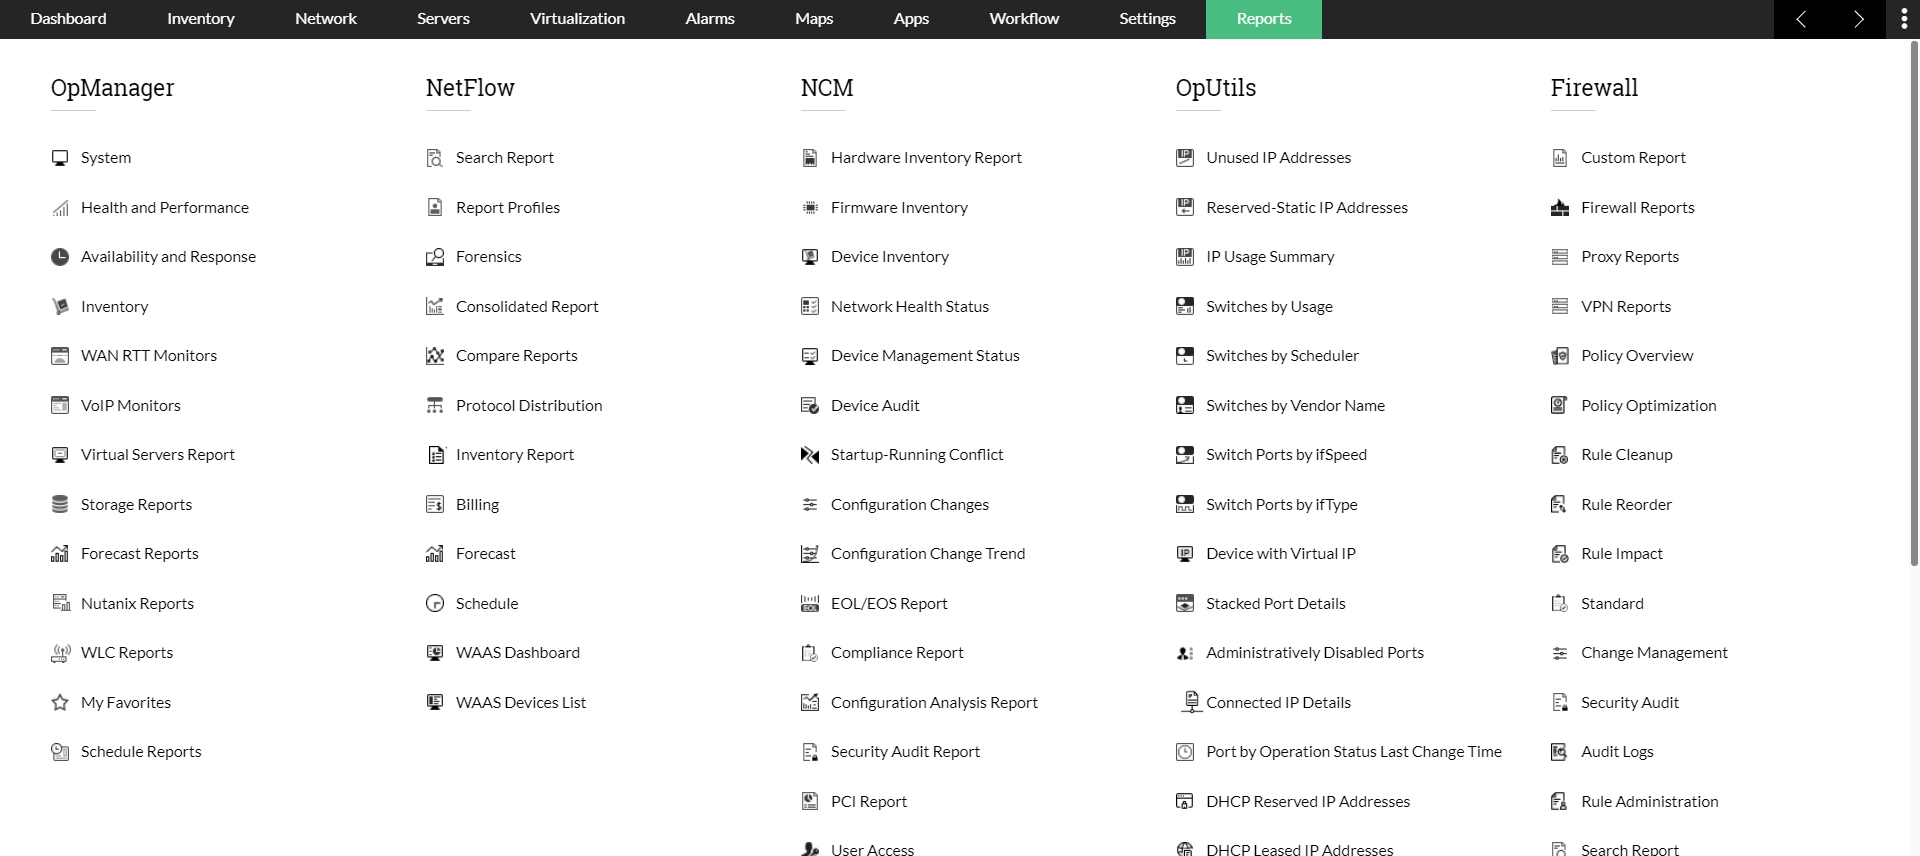Open the VPN Reports link
The width and height of the screenshot is (1920, 856).
point(1626,307)
